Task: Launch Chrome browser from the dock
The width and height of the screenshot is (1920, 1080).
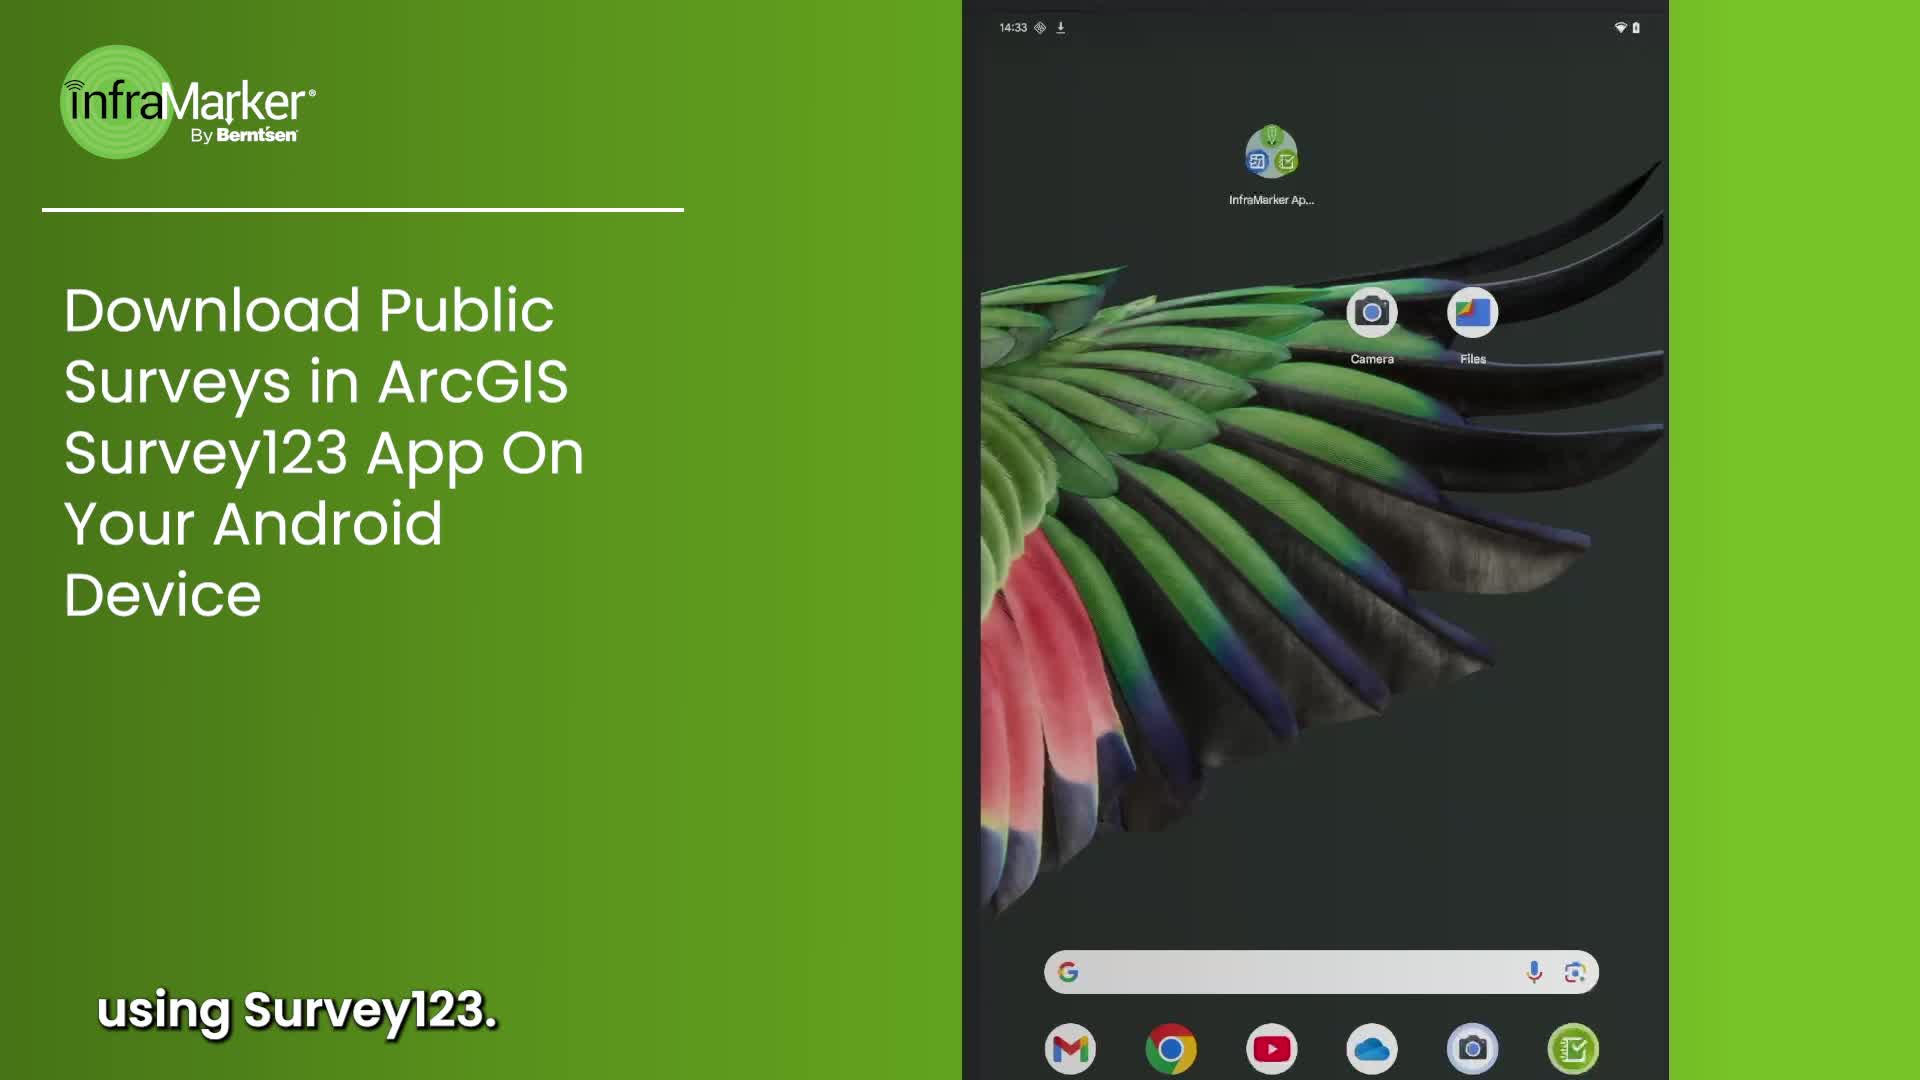Action: (x=1171, y=1049)
